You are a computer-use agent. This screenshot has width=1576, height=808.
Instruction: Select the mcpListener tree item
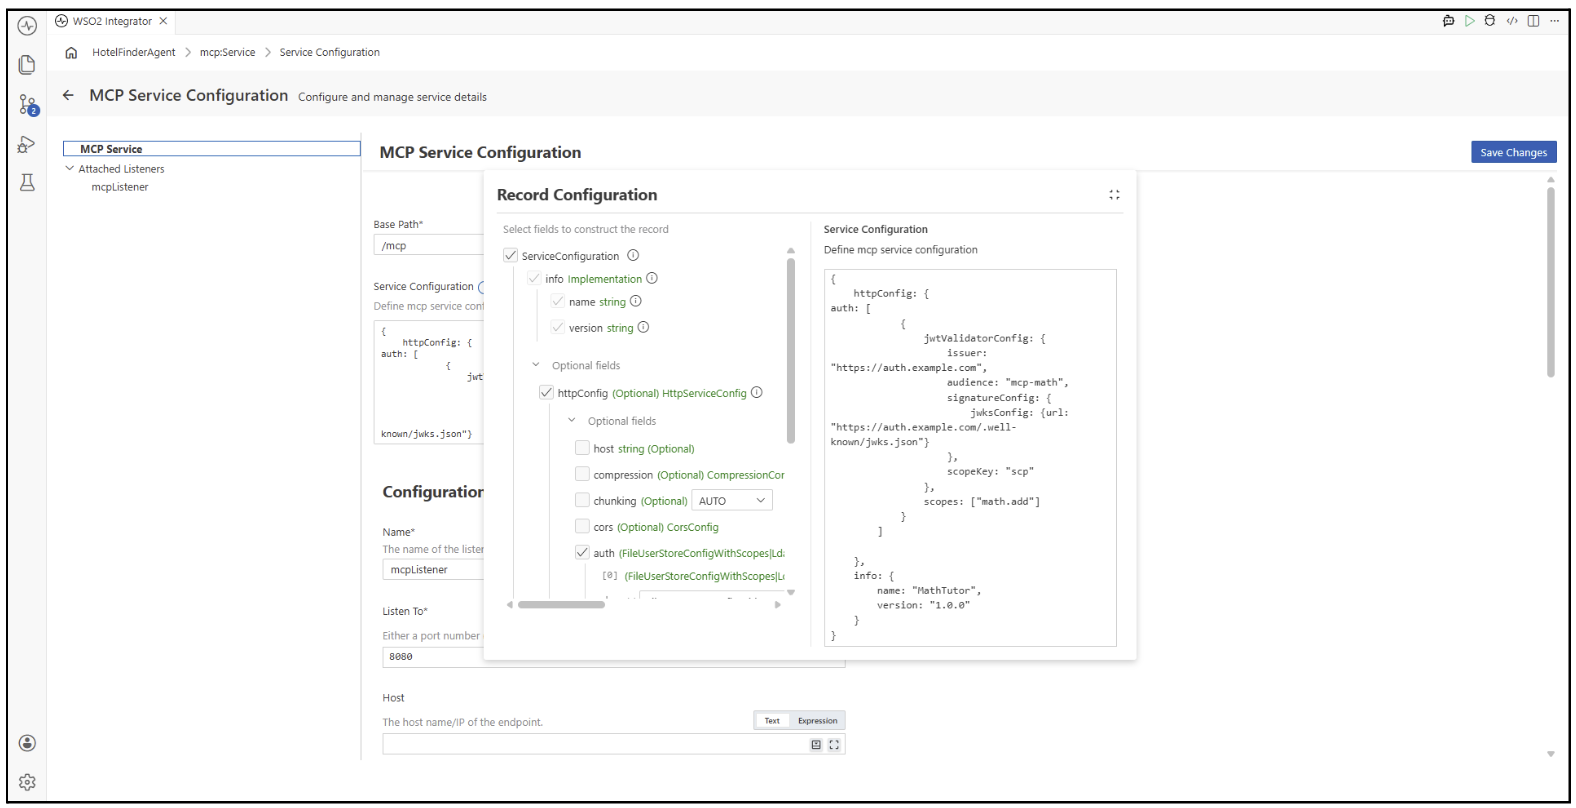click(120, 187)
